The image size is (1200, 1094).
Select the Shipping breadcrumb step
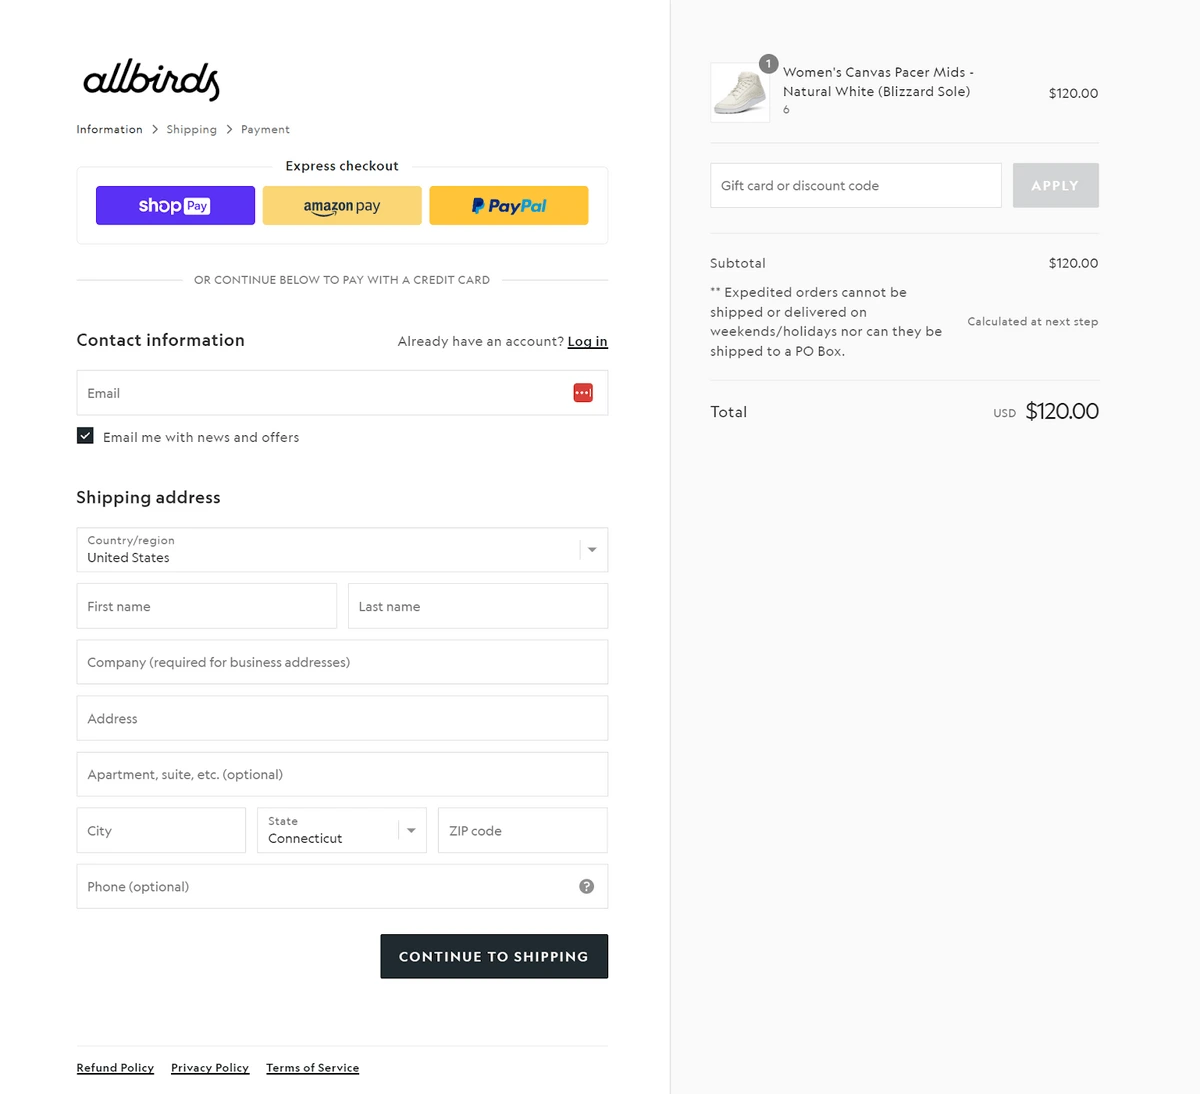click(x=191, y=129)
